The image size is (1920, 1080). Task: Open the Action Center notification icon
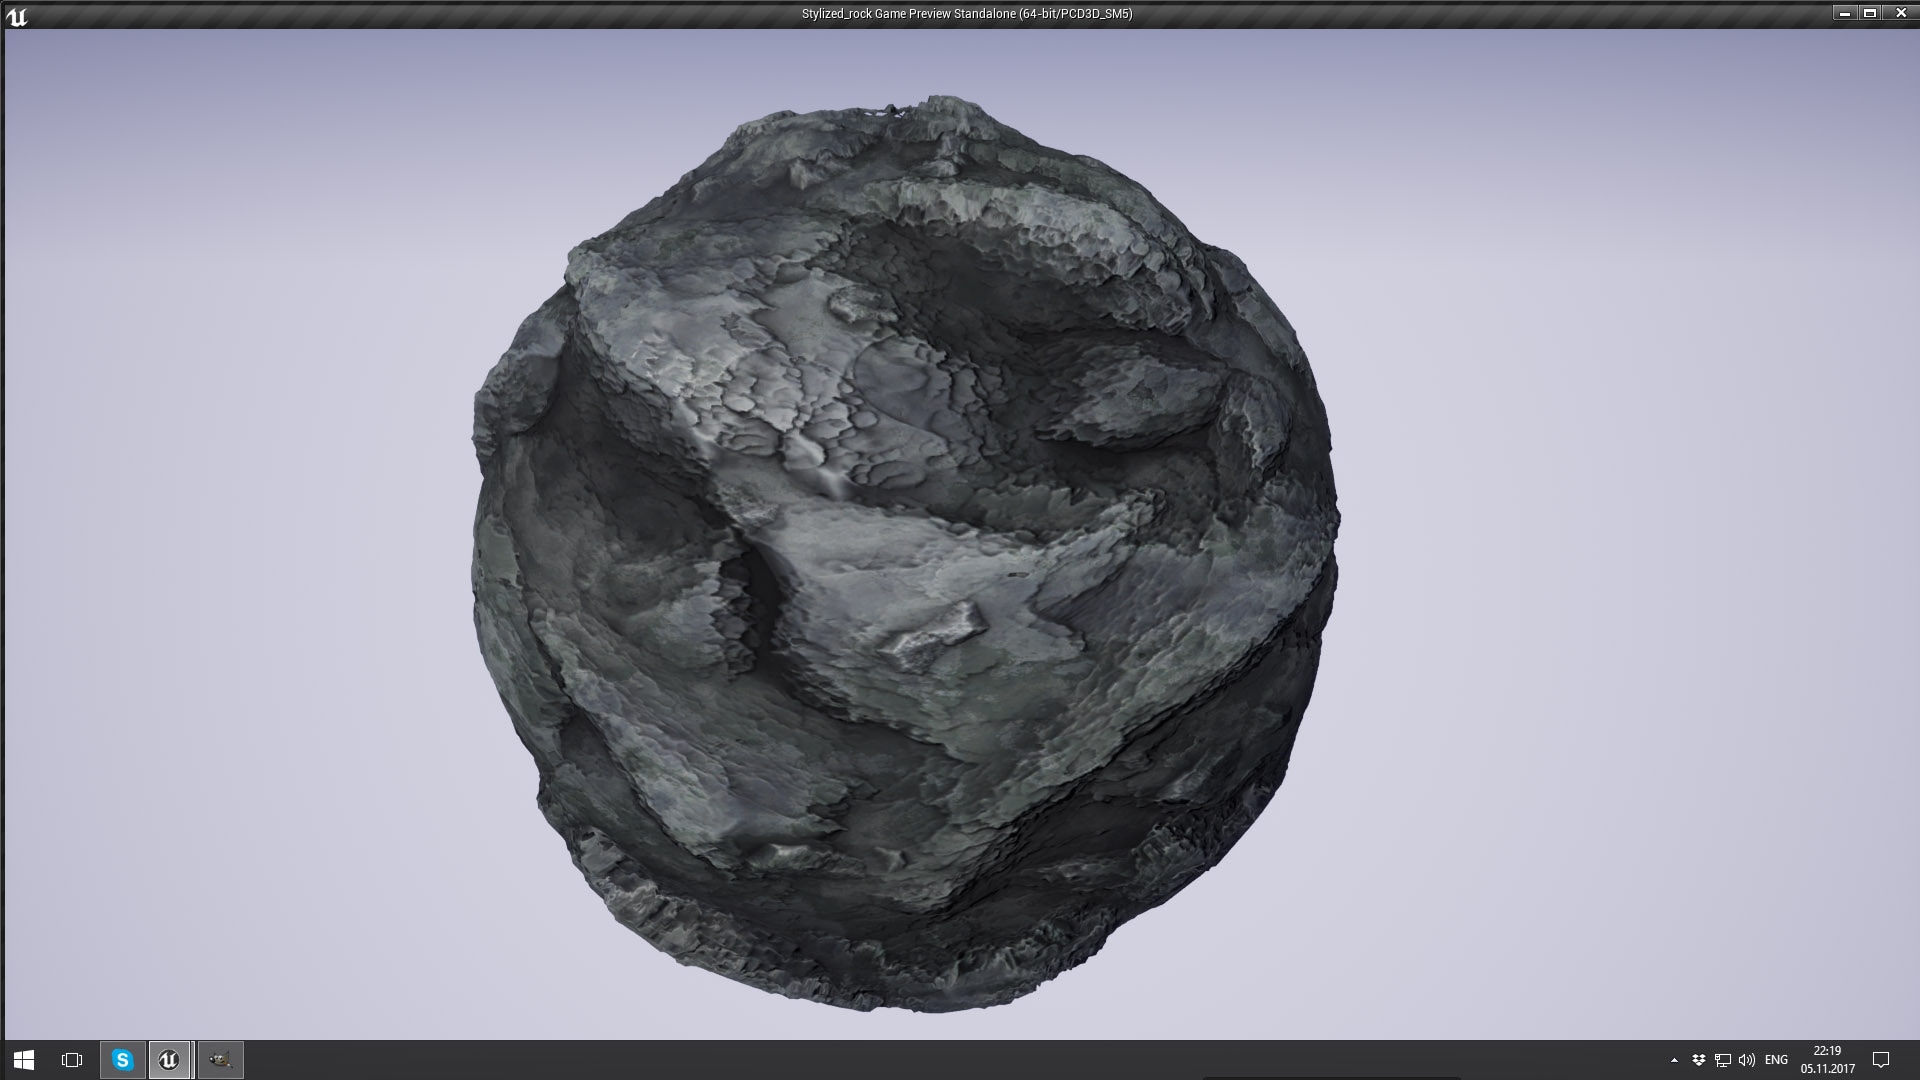point(1878,1060)
